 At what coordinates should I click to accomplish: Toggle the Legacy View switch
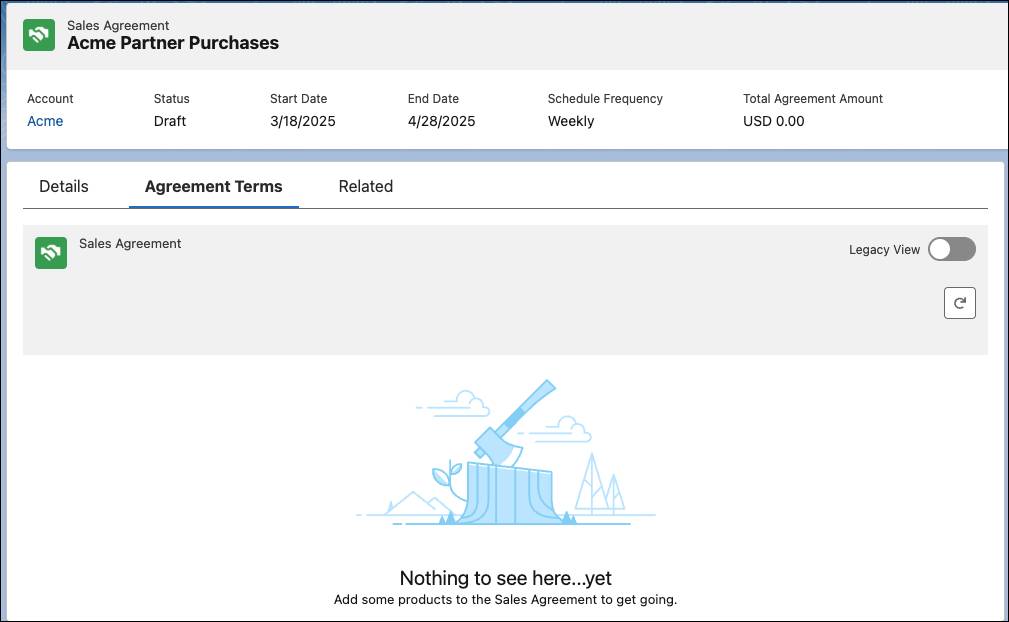pyautogui.click(x=952, y=249)
